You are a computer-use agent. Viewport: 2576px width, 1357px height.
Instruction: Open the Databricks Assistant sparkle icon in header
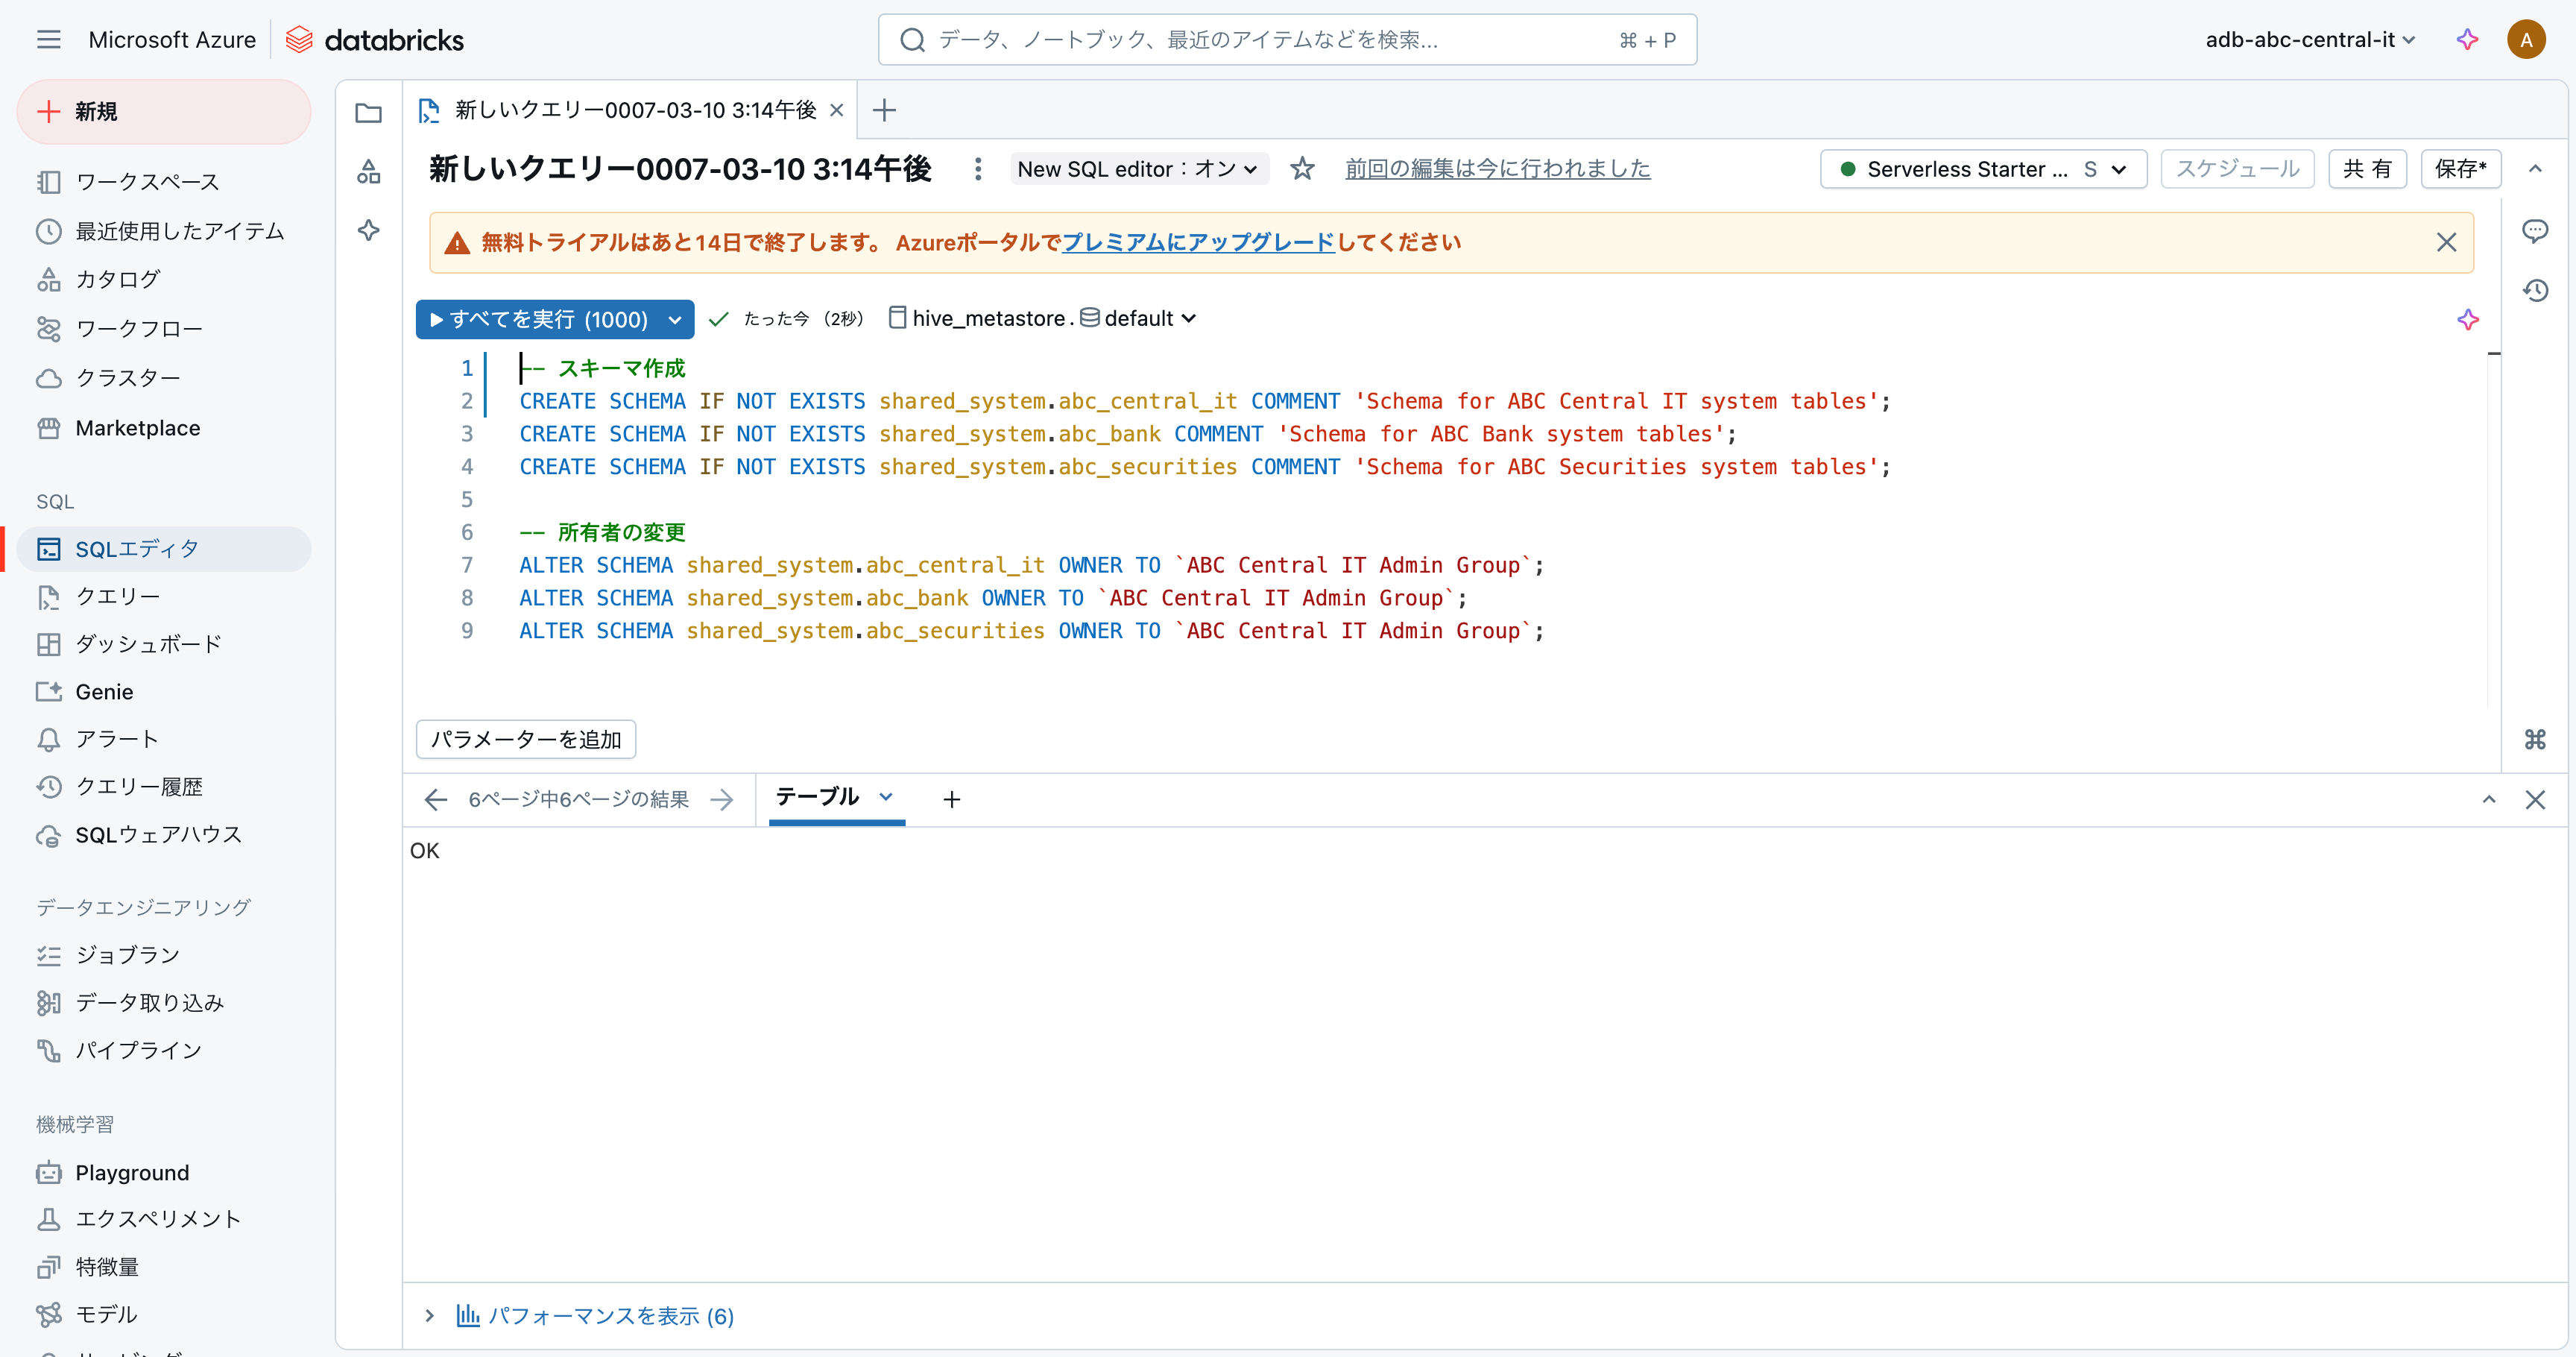[2466, 40]
